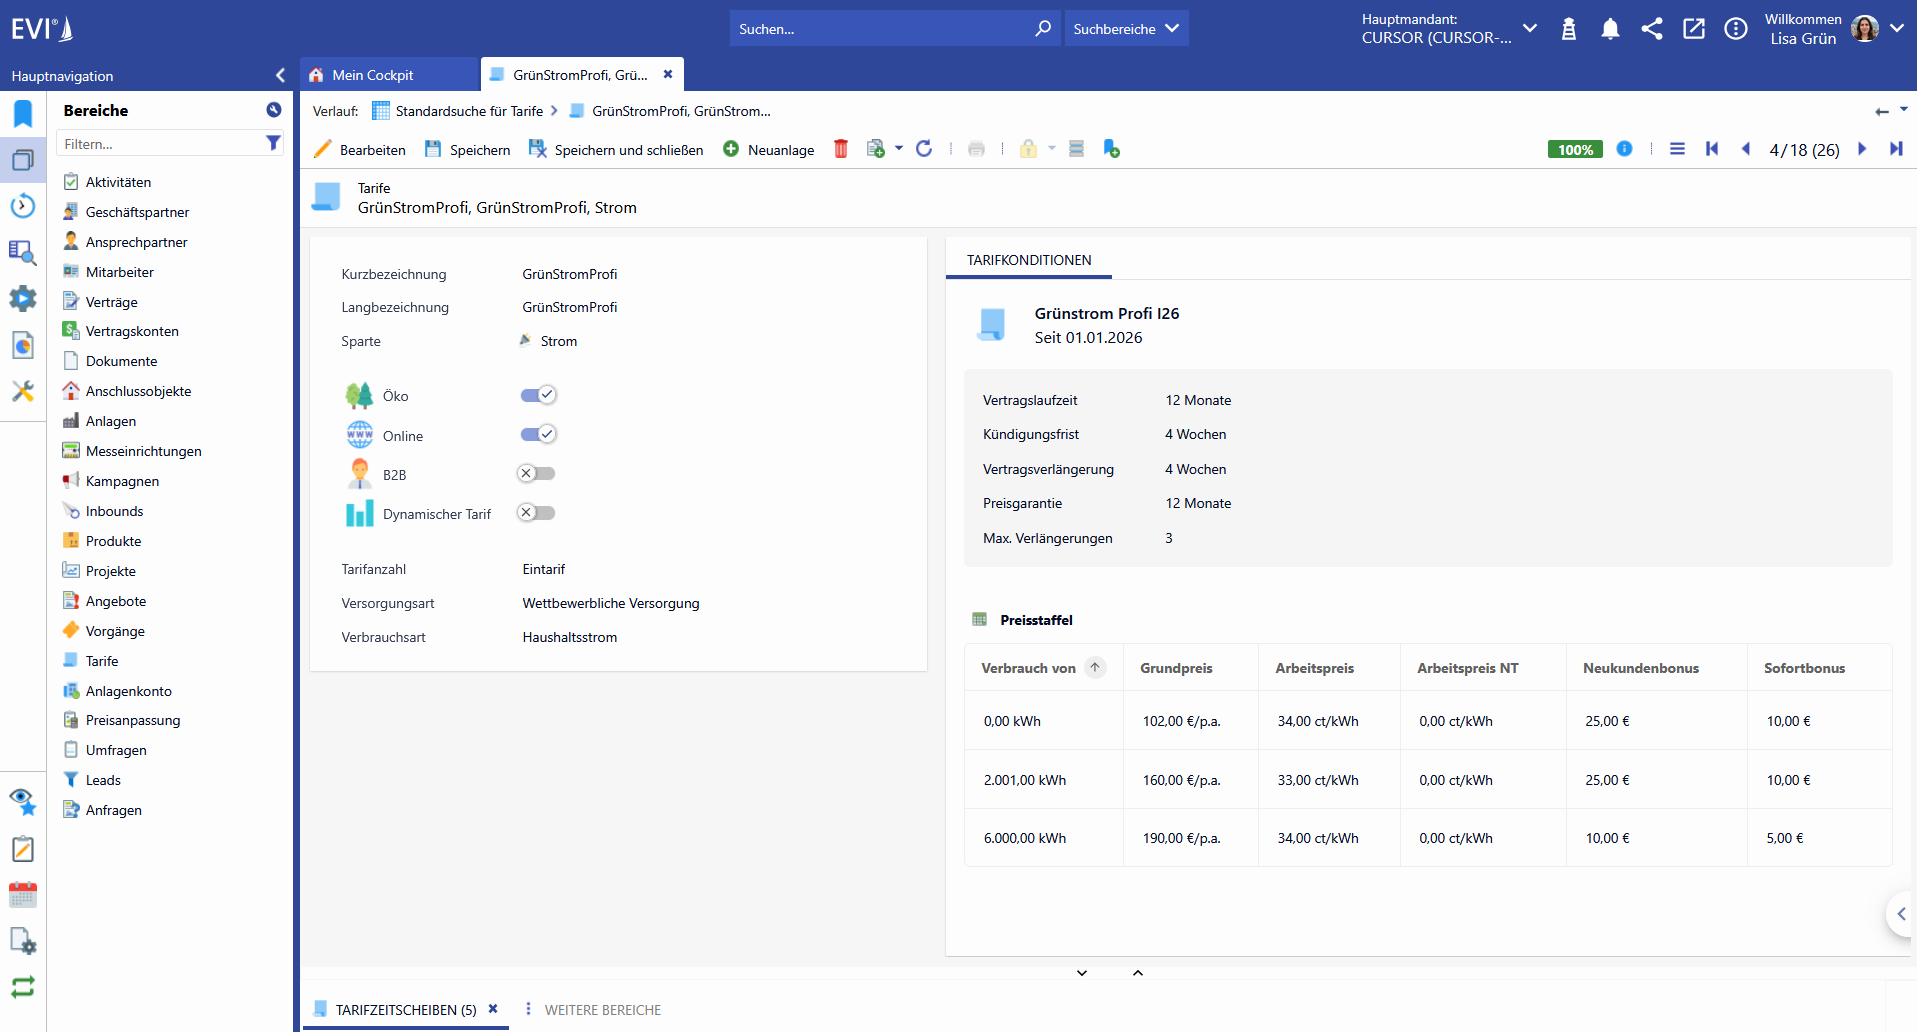Enable the B2B toggle
This screenshot has height=1032, width=1917.
click(x=536, y=474)
